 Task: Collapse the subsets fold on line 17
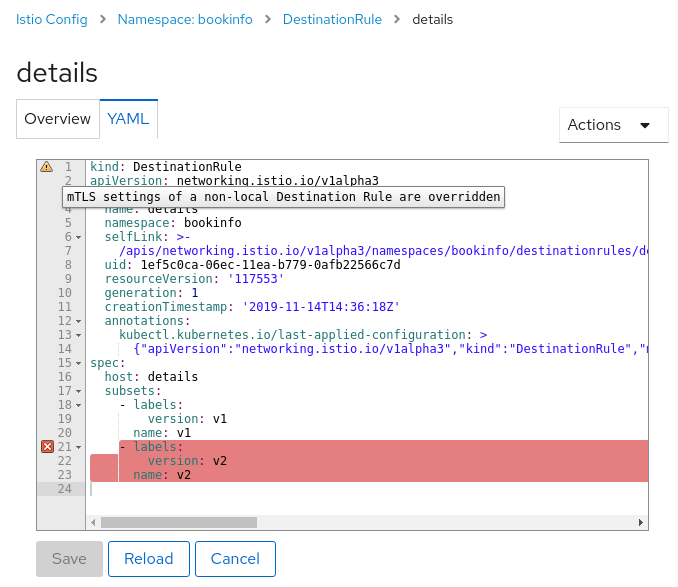[x=78, y=391]
